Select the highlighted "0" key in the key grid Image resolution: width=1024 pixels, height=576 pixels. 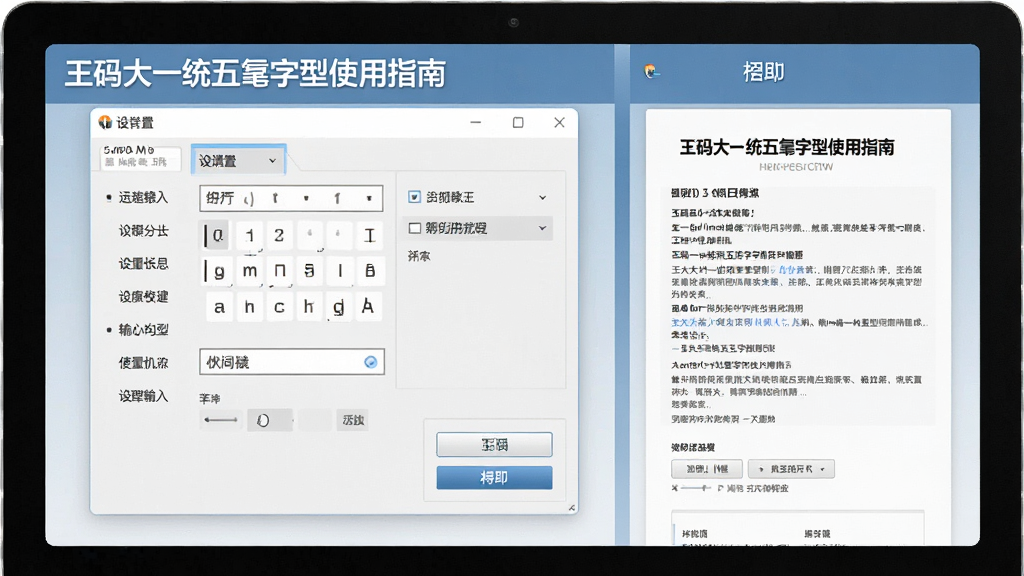[217, 235]
